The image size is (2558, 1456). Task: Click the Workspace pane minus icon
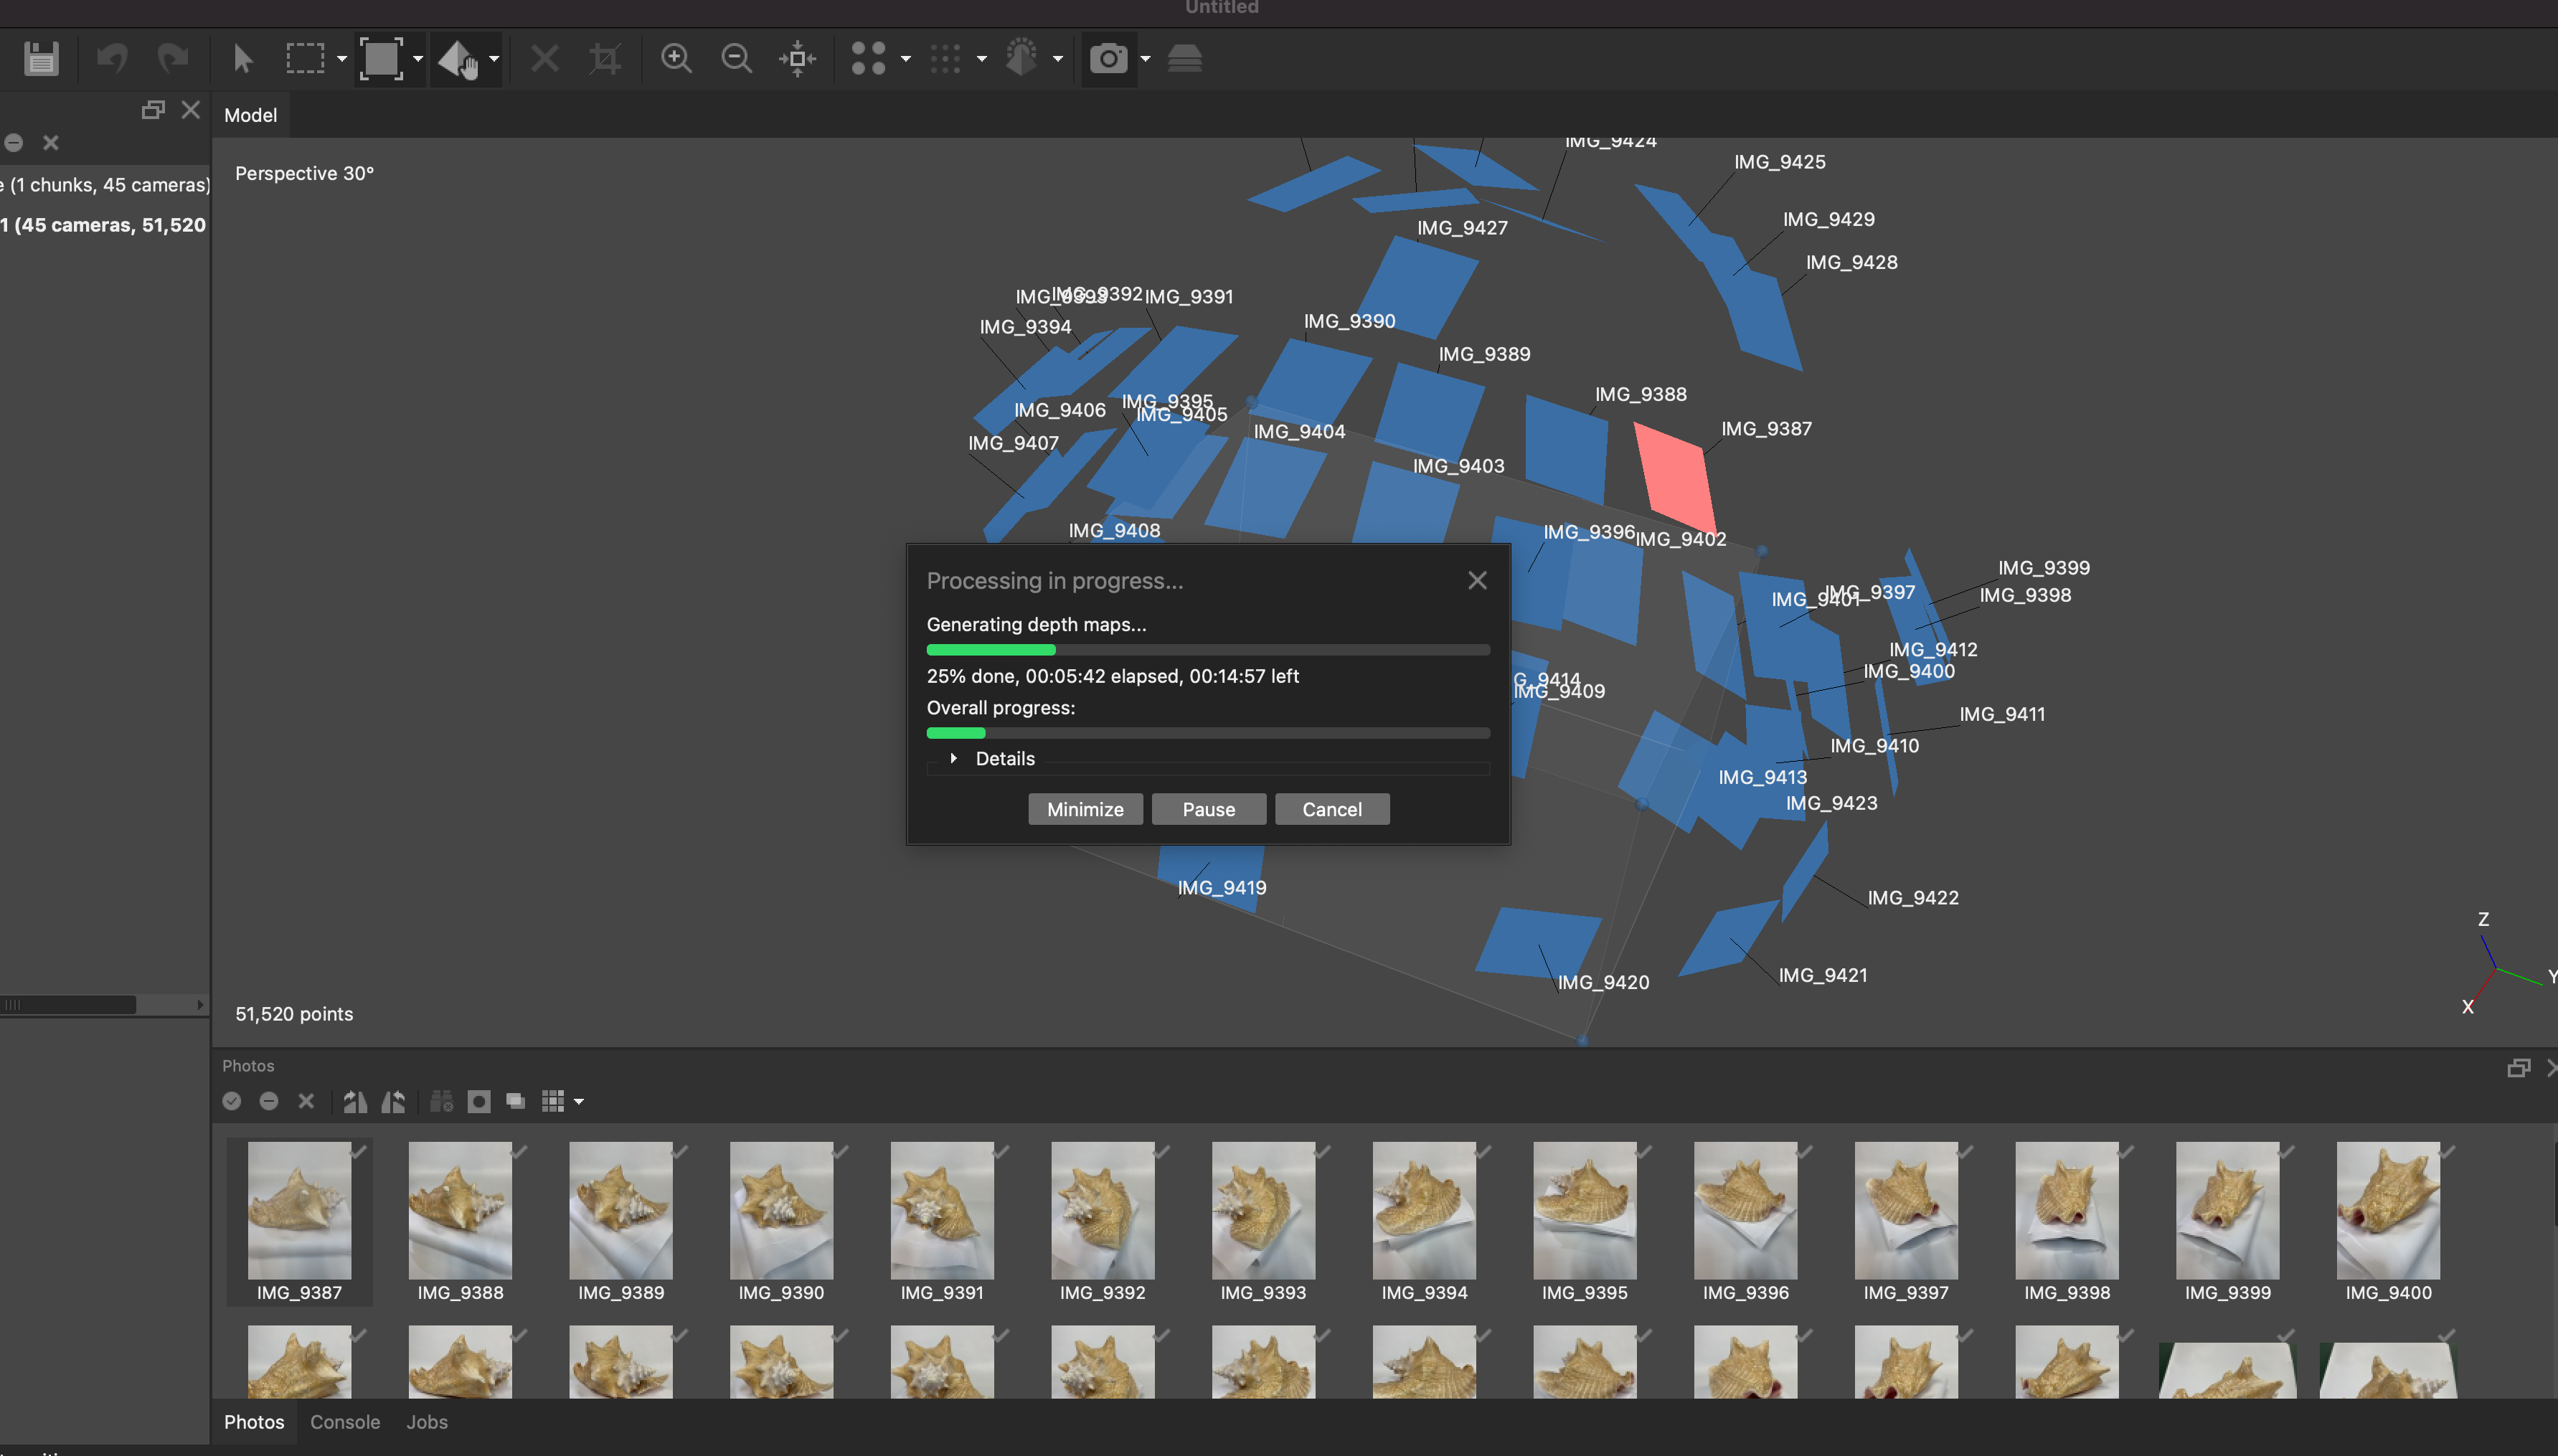tap(13, 143)
